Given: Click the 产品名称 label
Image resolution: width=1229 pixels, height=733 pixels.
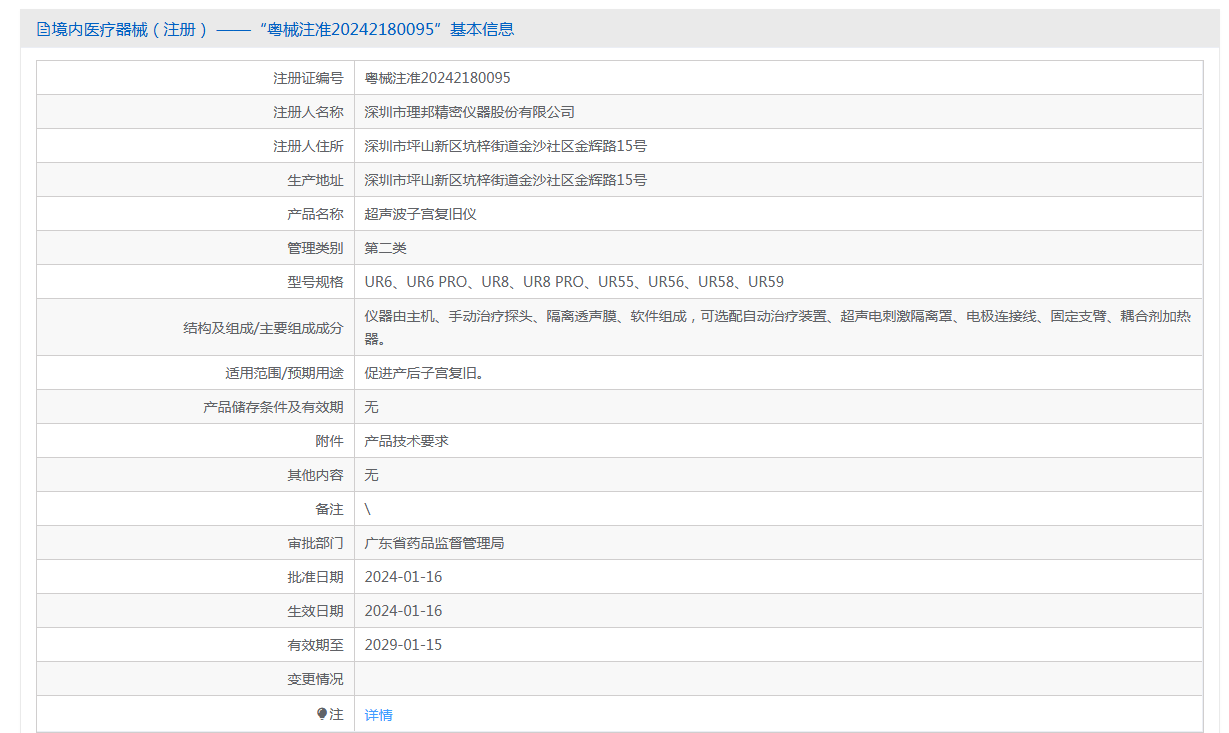Looking at the screenshot, I should (315, 214).
